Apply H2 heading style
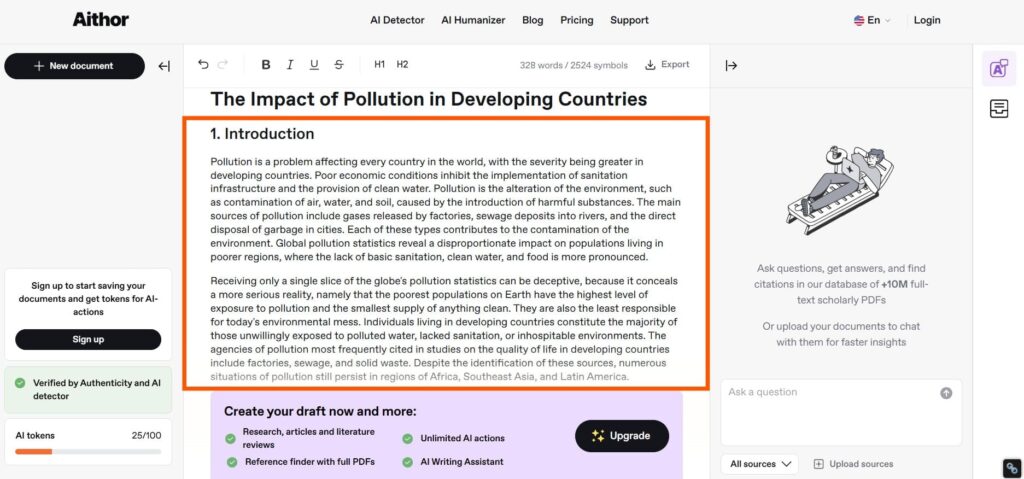Screen dimensions: 1024x479 pyautogui.click(x=402, y=64)
